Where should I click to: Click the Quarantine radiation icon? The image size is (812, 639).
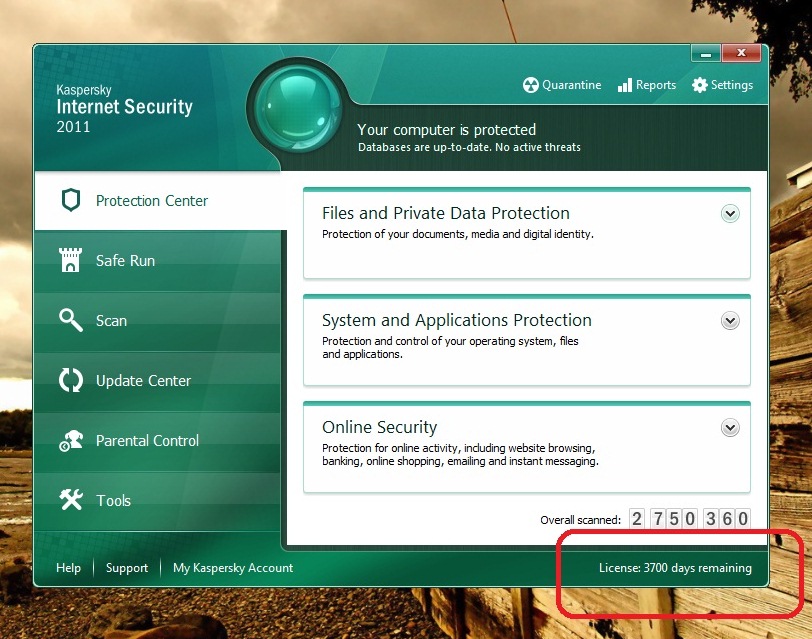[530, 85]
